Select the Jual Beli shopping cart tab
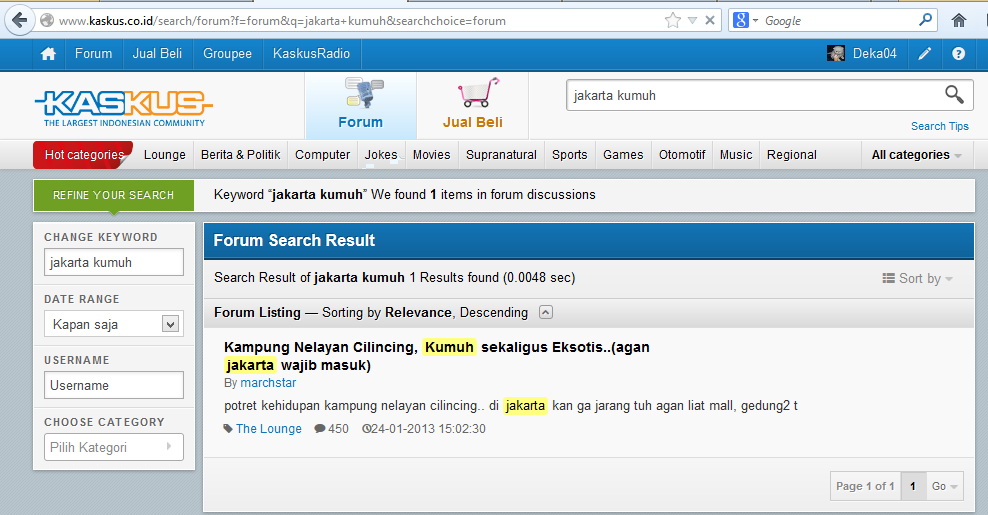Screen dimensions: 988x515 (x=473, y=105)
